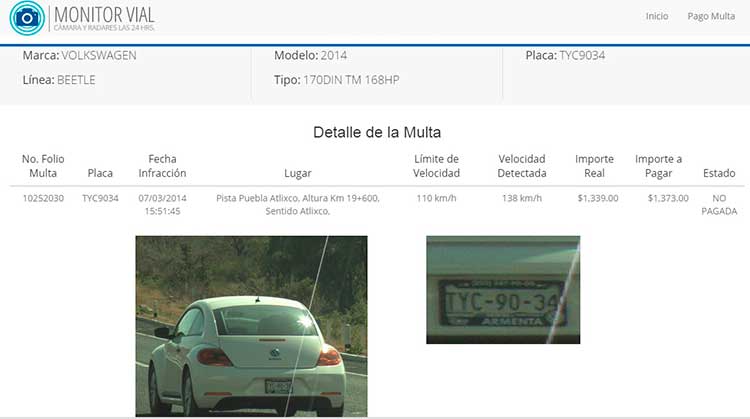Open the Pago Multa navigation link

click(x=711, y=16)
